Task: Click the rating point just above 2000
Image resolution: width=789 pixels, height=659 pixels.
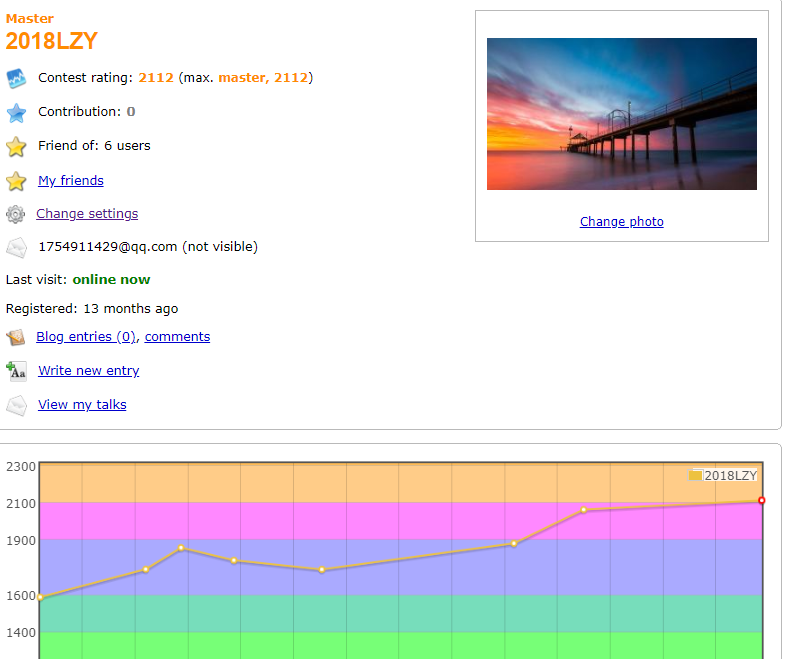Action: pyautogui.click(x=584, y=510)
